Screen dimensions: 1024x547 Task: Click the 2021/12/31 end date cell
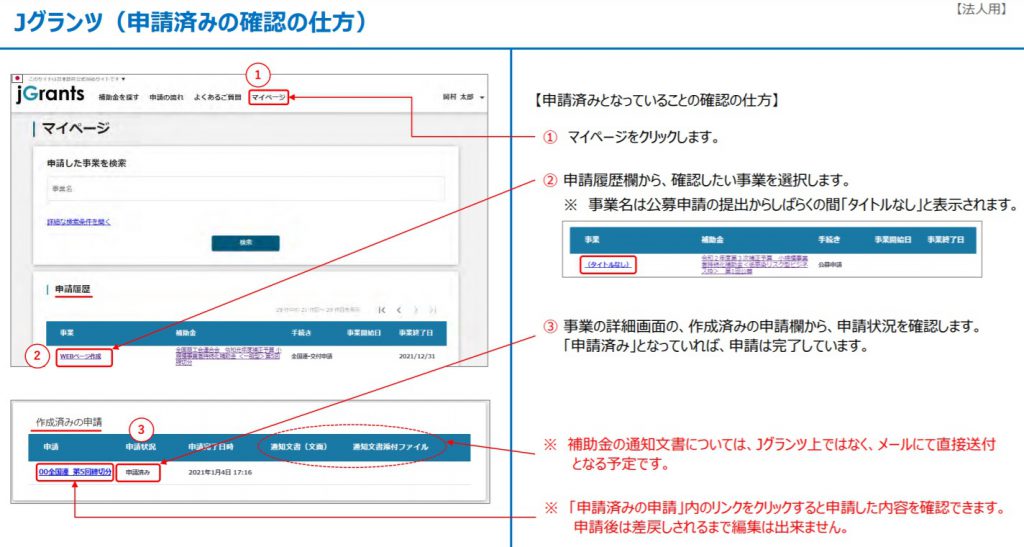pyautogui.click(x=417, y=356)
